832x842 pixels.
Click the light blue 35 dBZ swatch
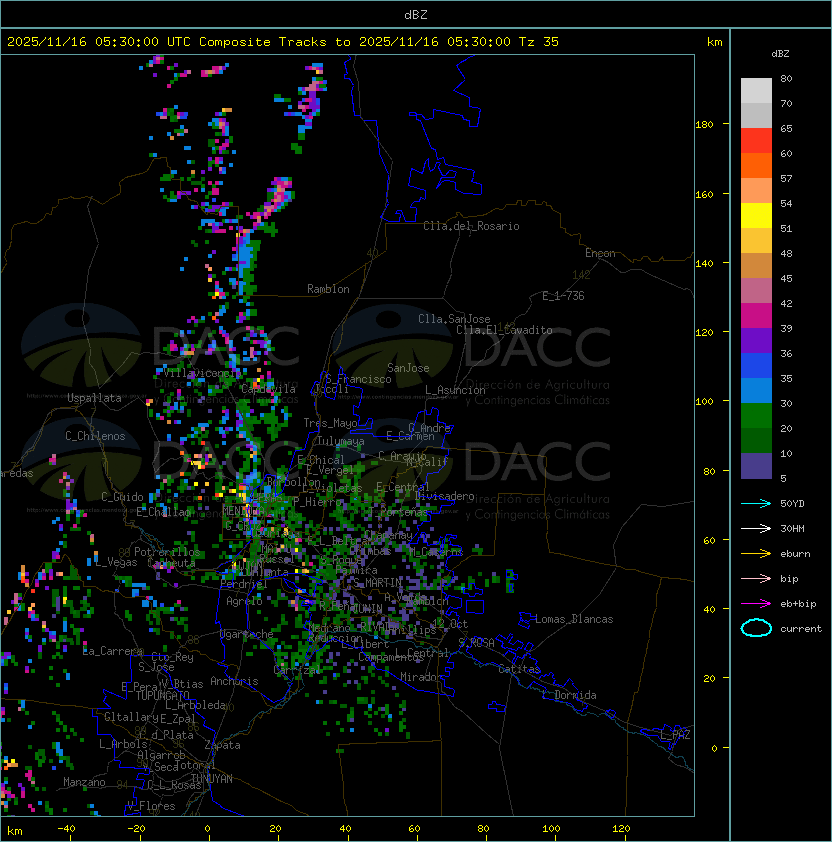pyautogui.click(x=756, y=390)
